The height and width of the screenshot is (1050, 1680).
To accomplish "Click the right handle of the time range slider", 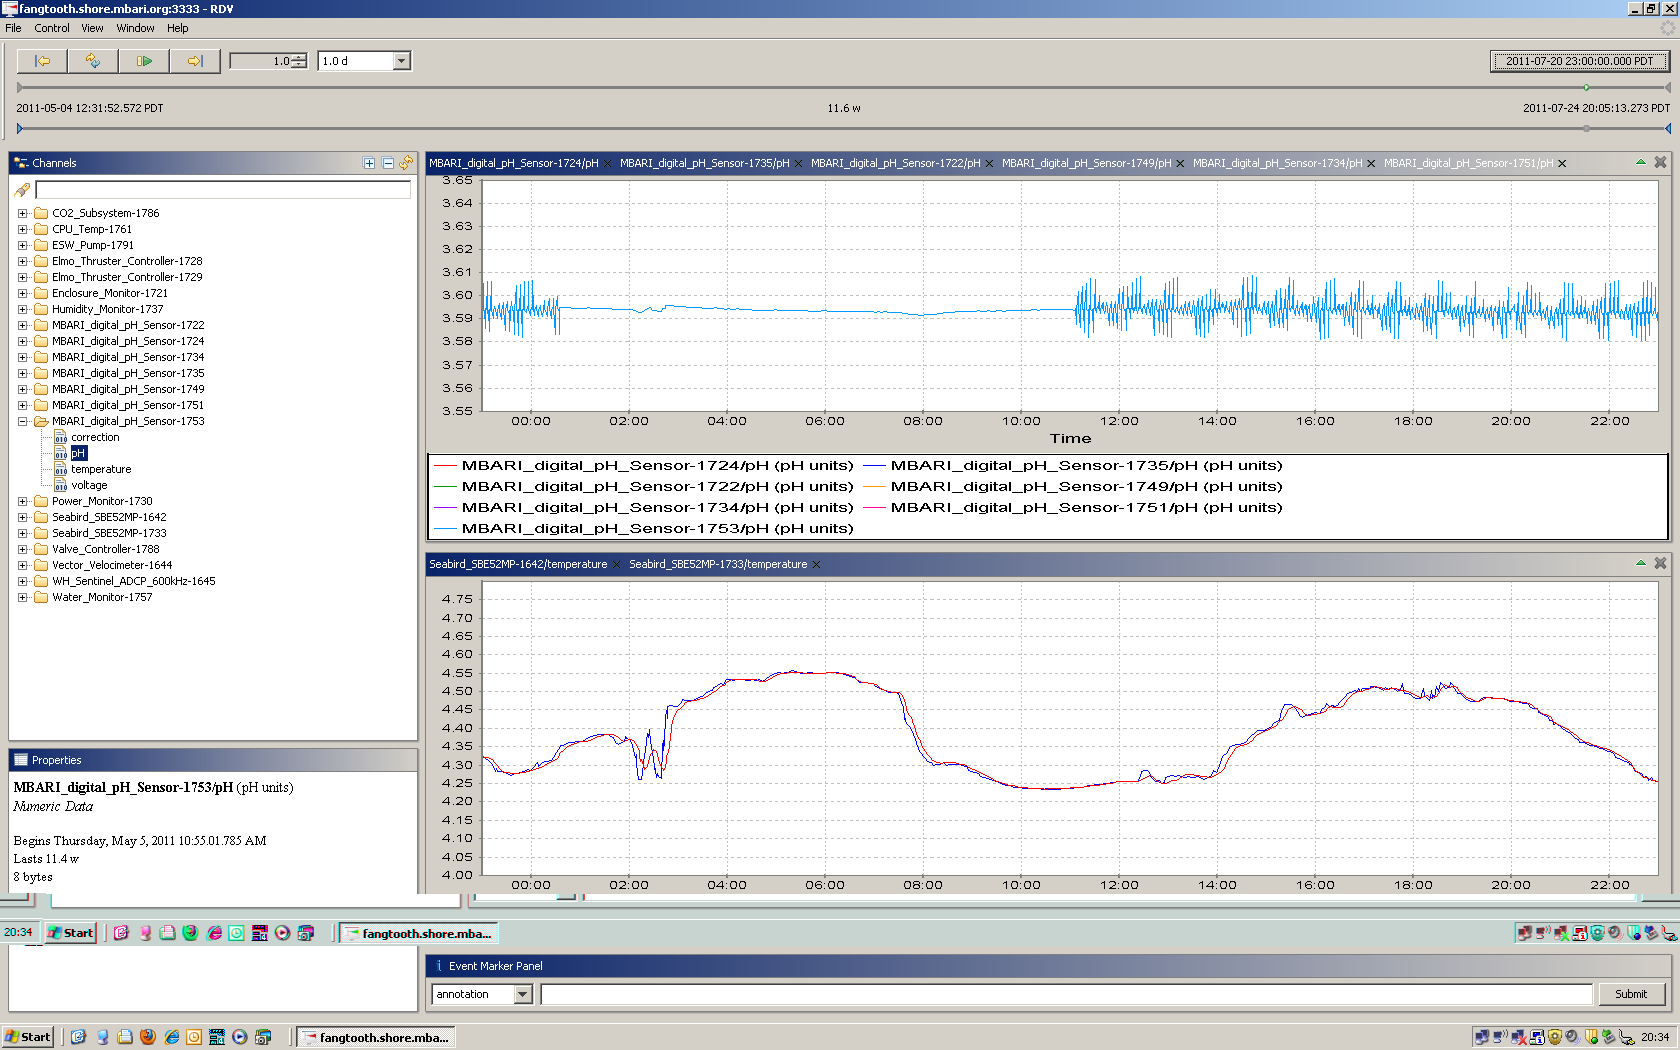I will point(1667,128).
